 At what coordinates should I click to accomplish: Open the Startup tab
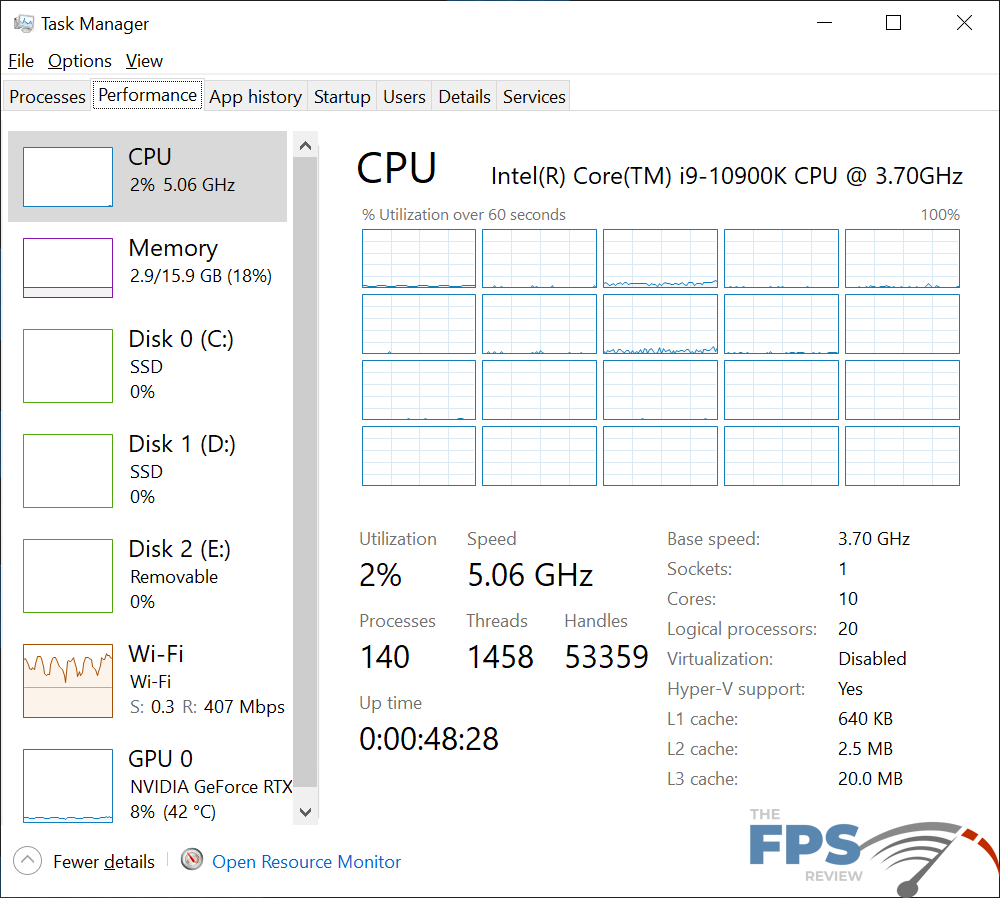(x=342, y=96)
